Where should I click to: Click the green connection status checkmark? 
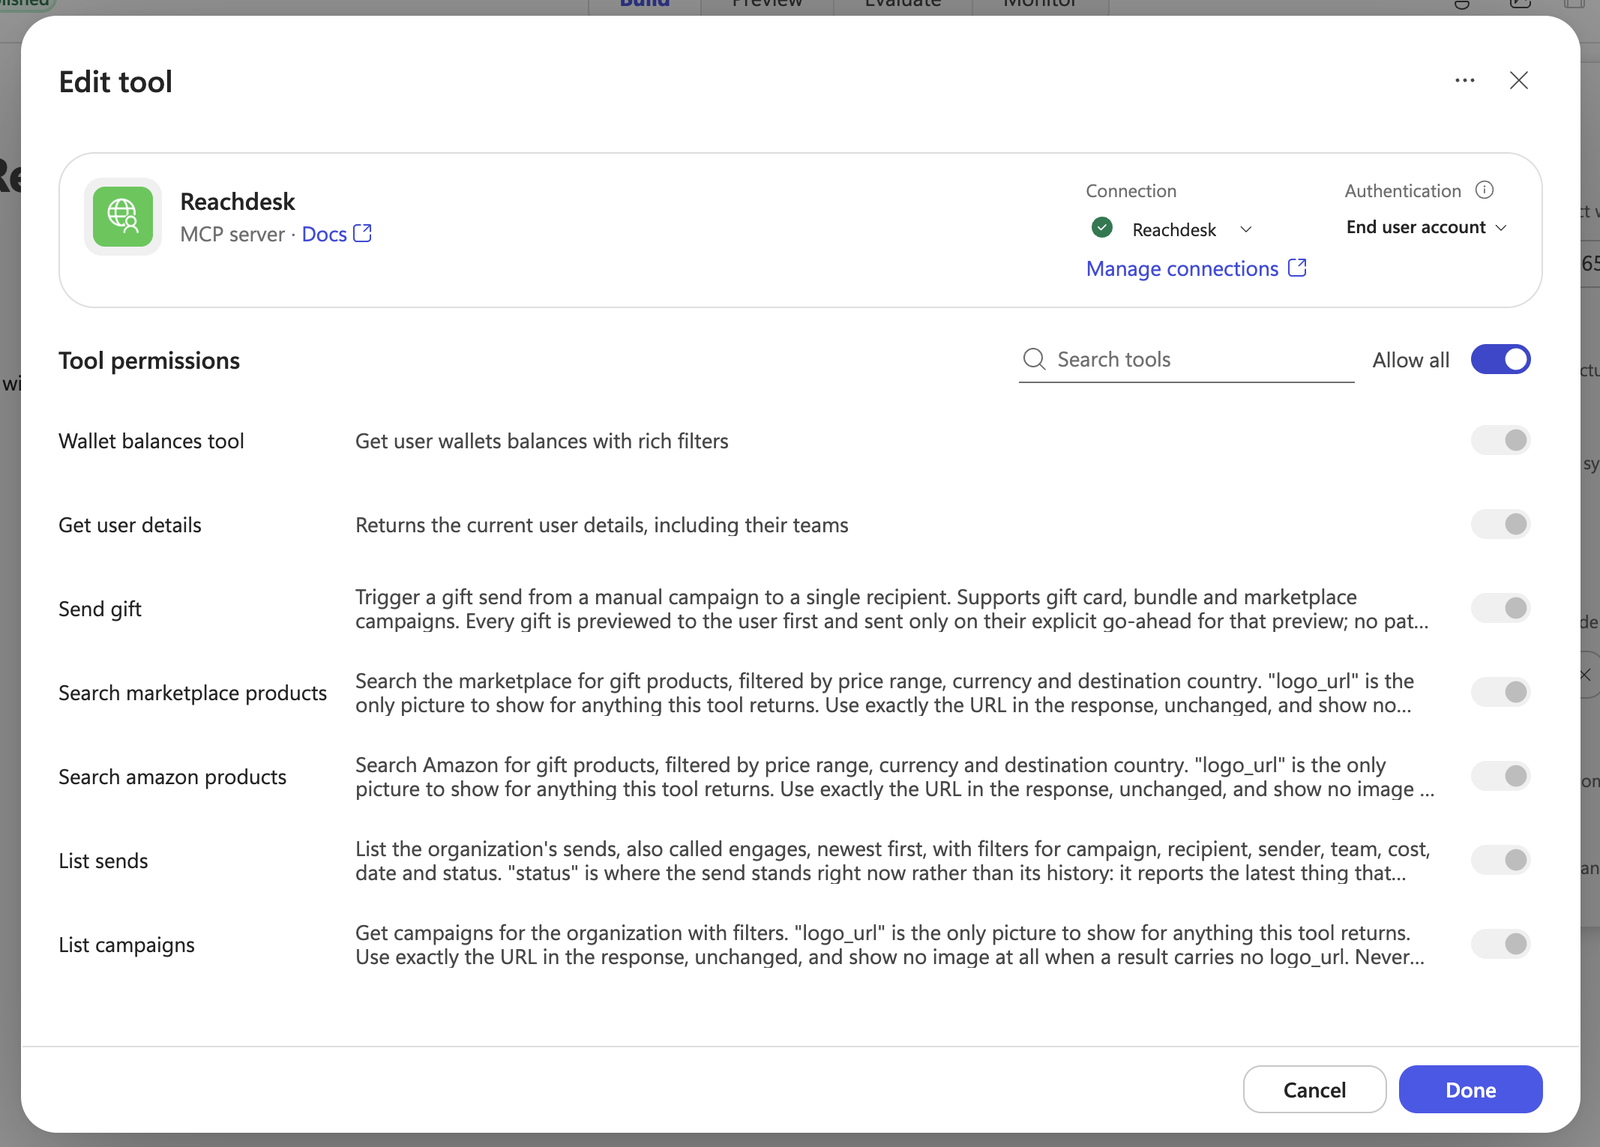[x=1102, y=228]
